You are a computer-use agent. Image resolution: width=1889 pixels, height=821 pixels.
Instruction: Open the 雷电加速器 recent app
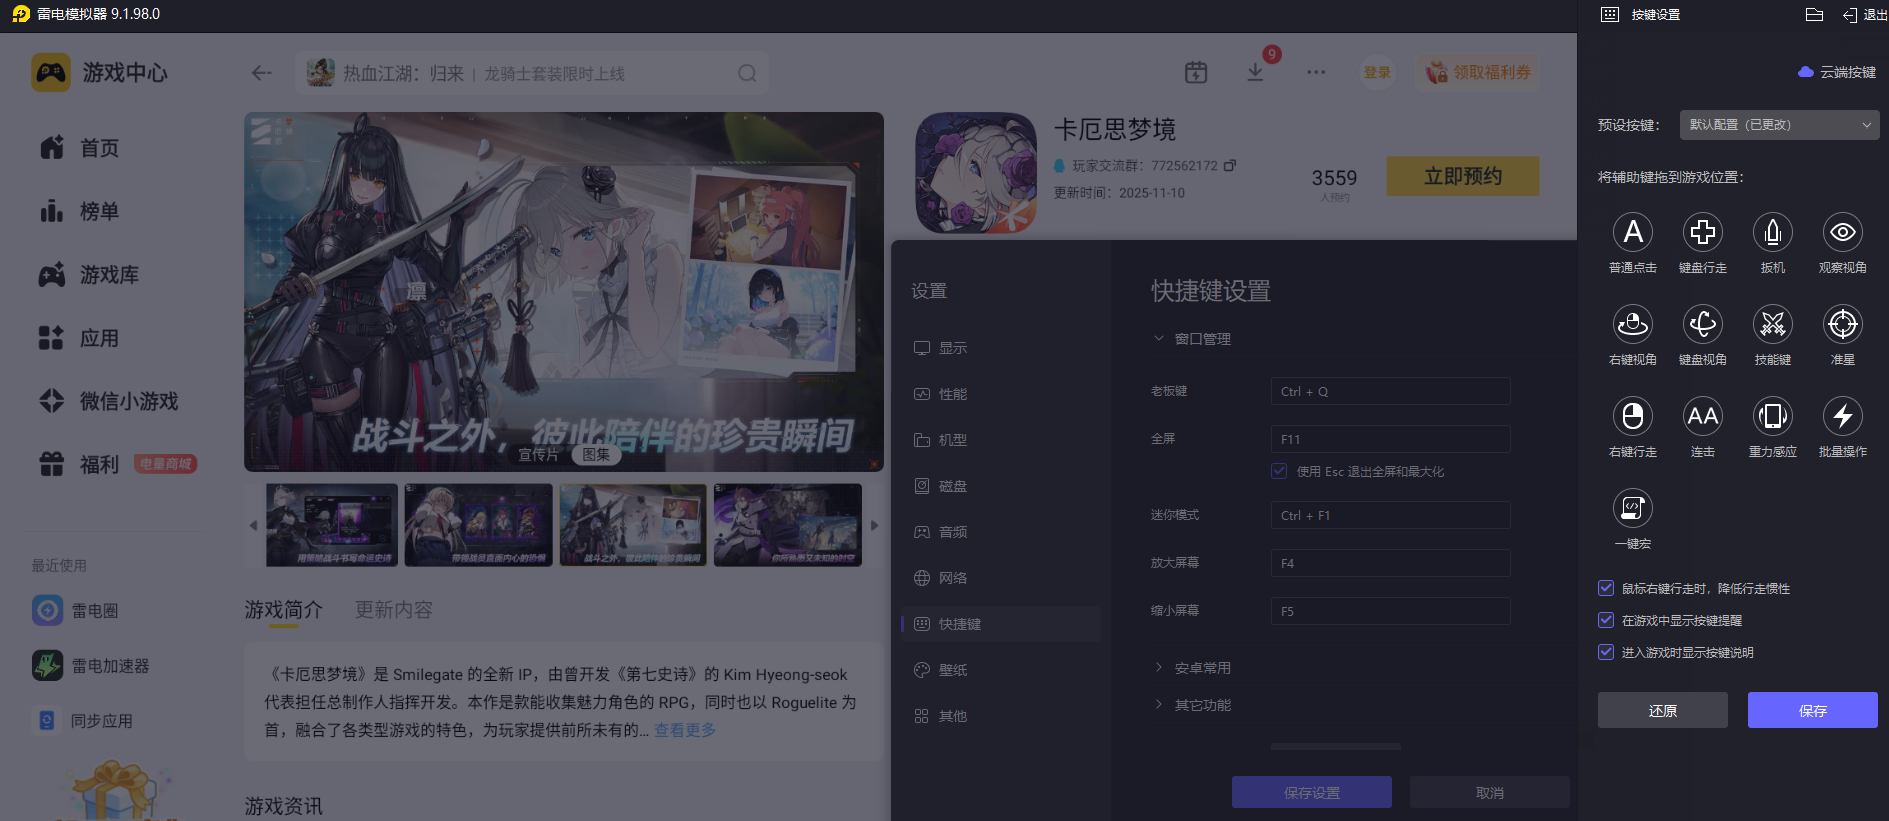[91, 665]
